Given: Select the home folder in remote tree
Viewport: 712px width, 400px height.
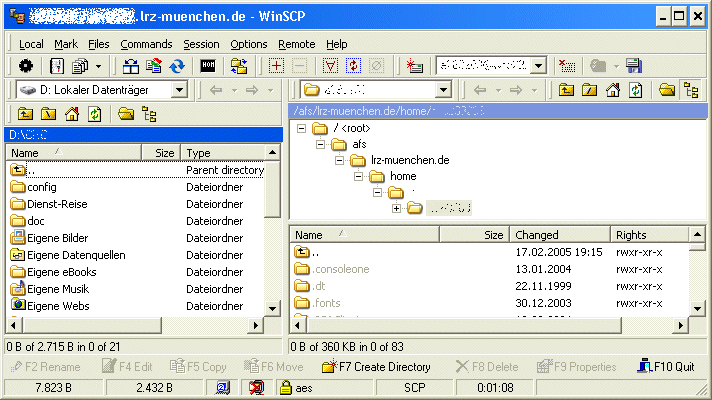Looking at the screenshot, I should click(403, 176).
